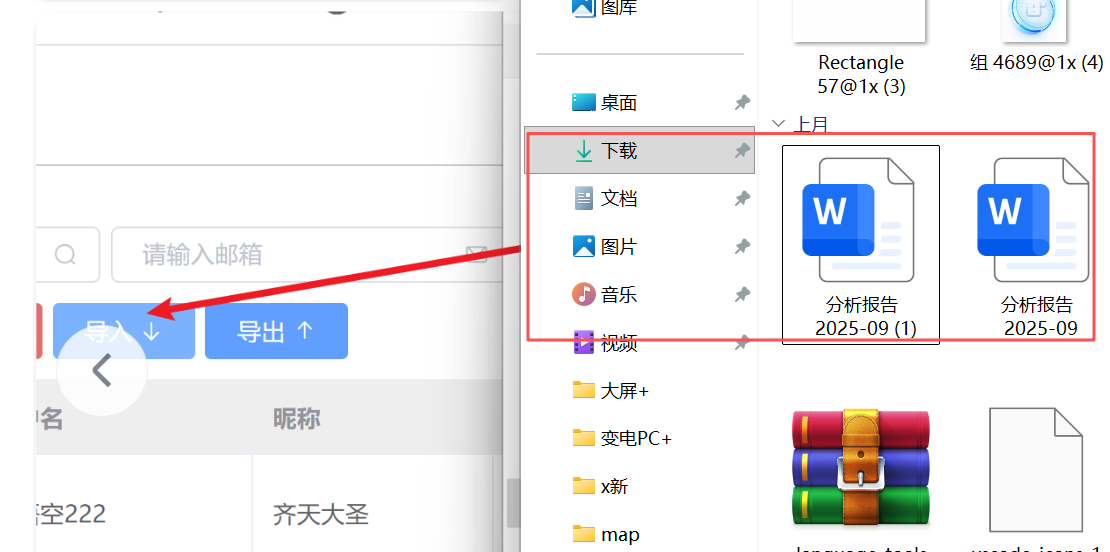
Task: Click the pin icon beside 视频
Action: (x=742, y=343)
